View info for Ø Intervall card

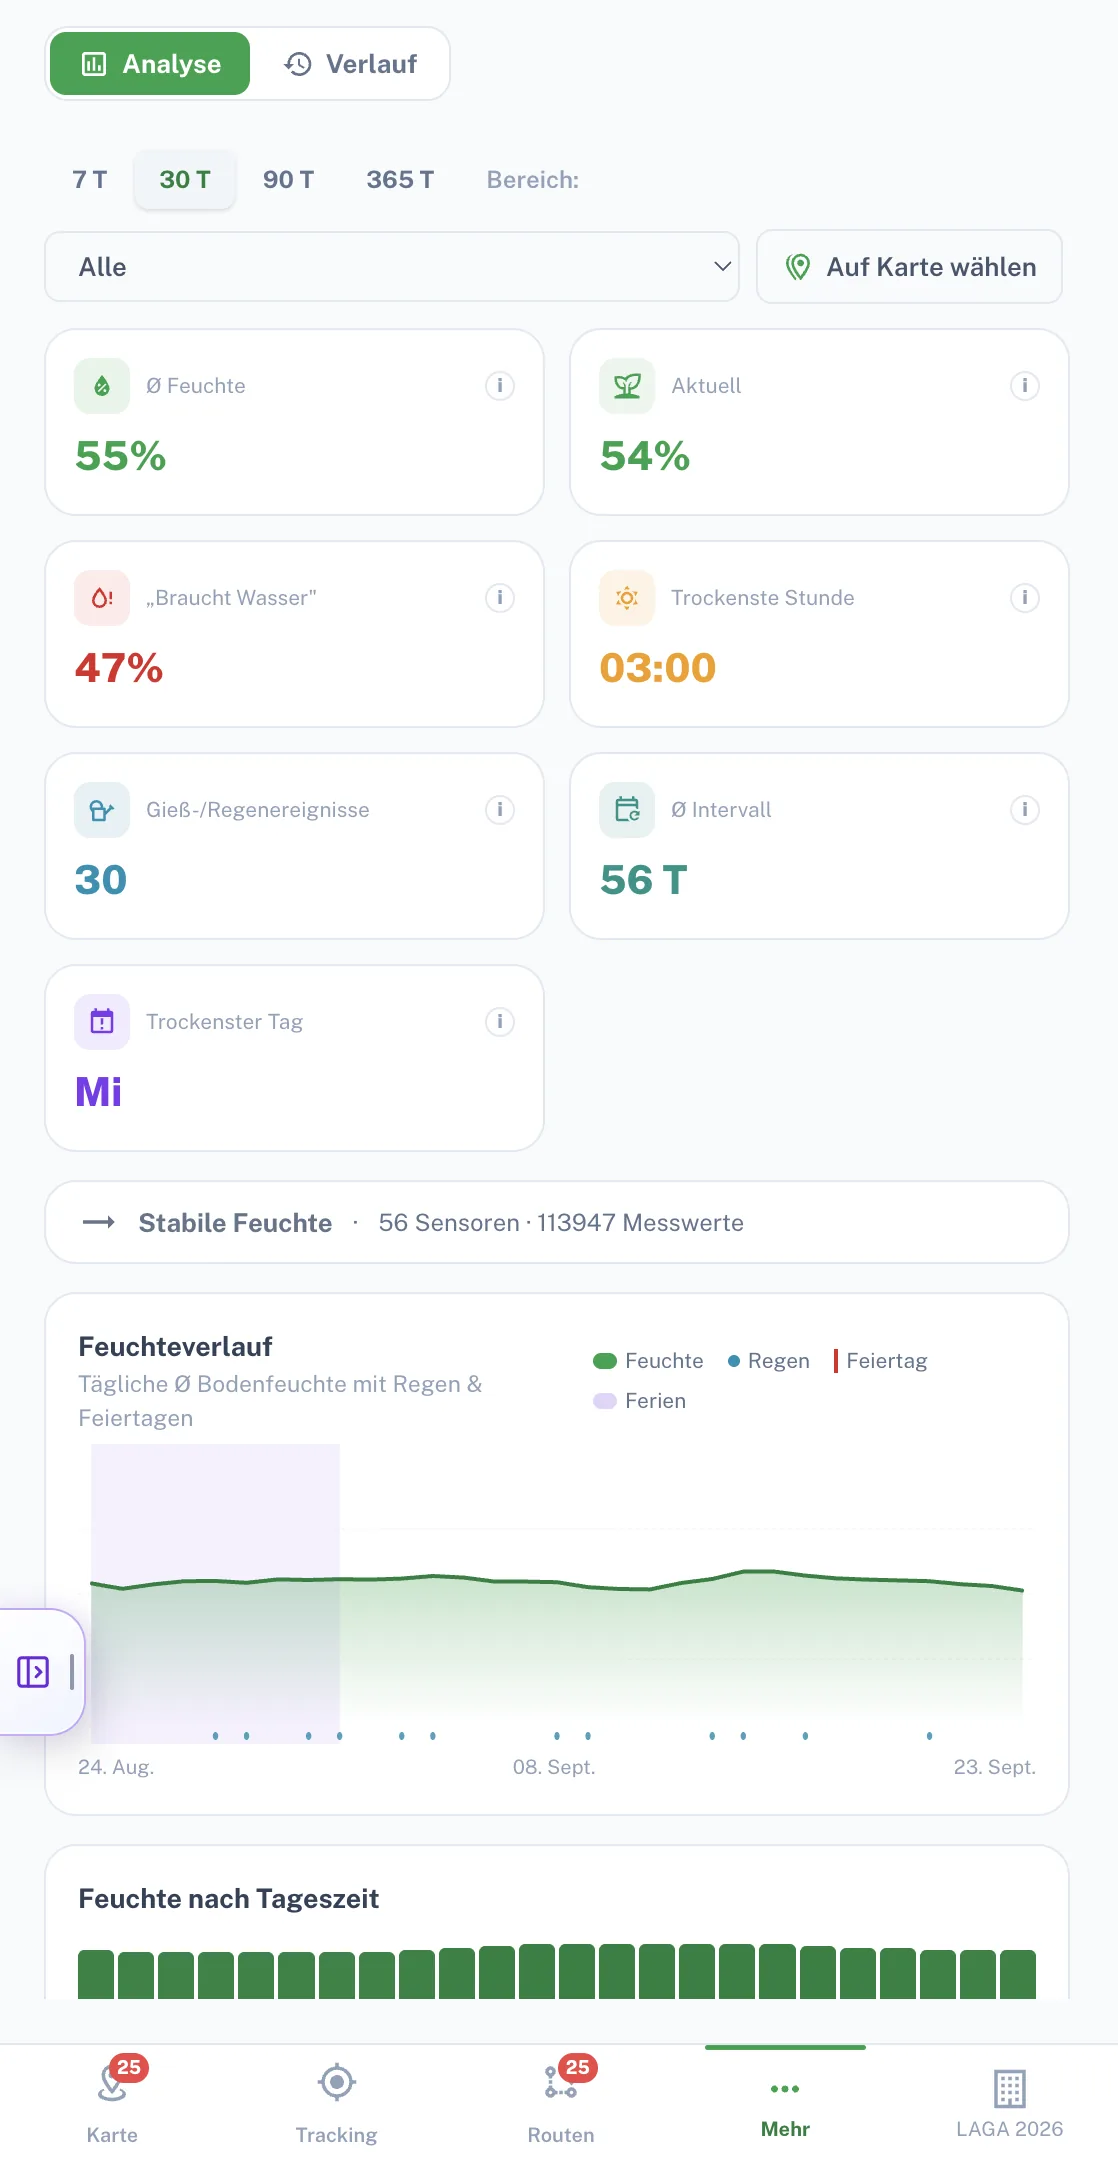point(1025,810)
